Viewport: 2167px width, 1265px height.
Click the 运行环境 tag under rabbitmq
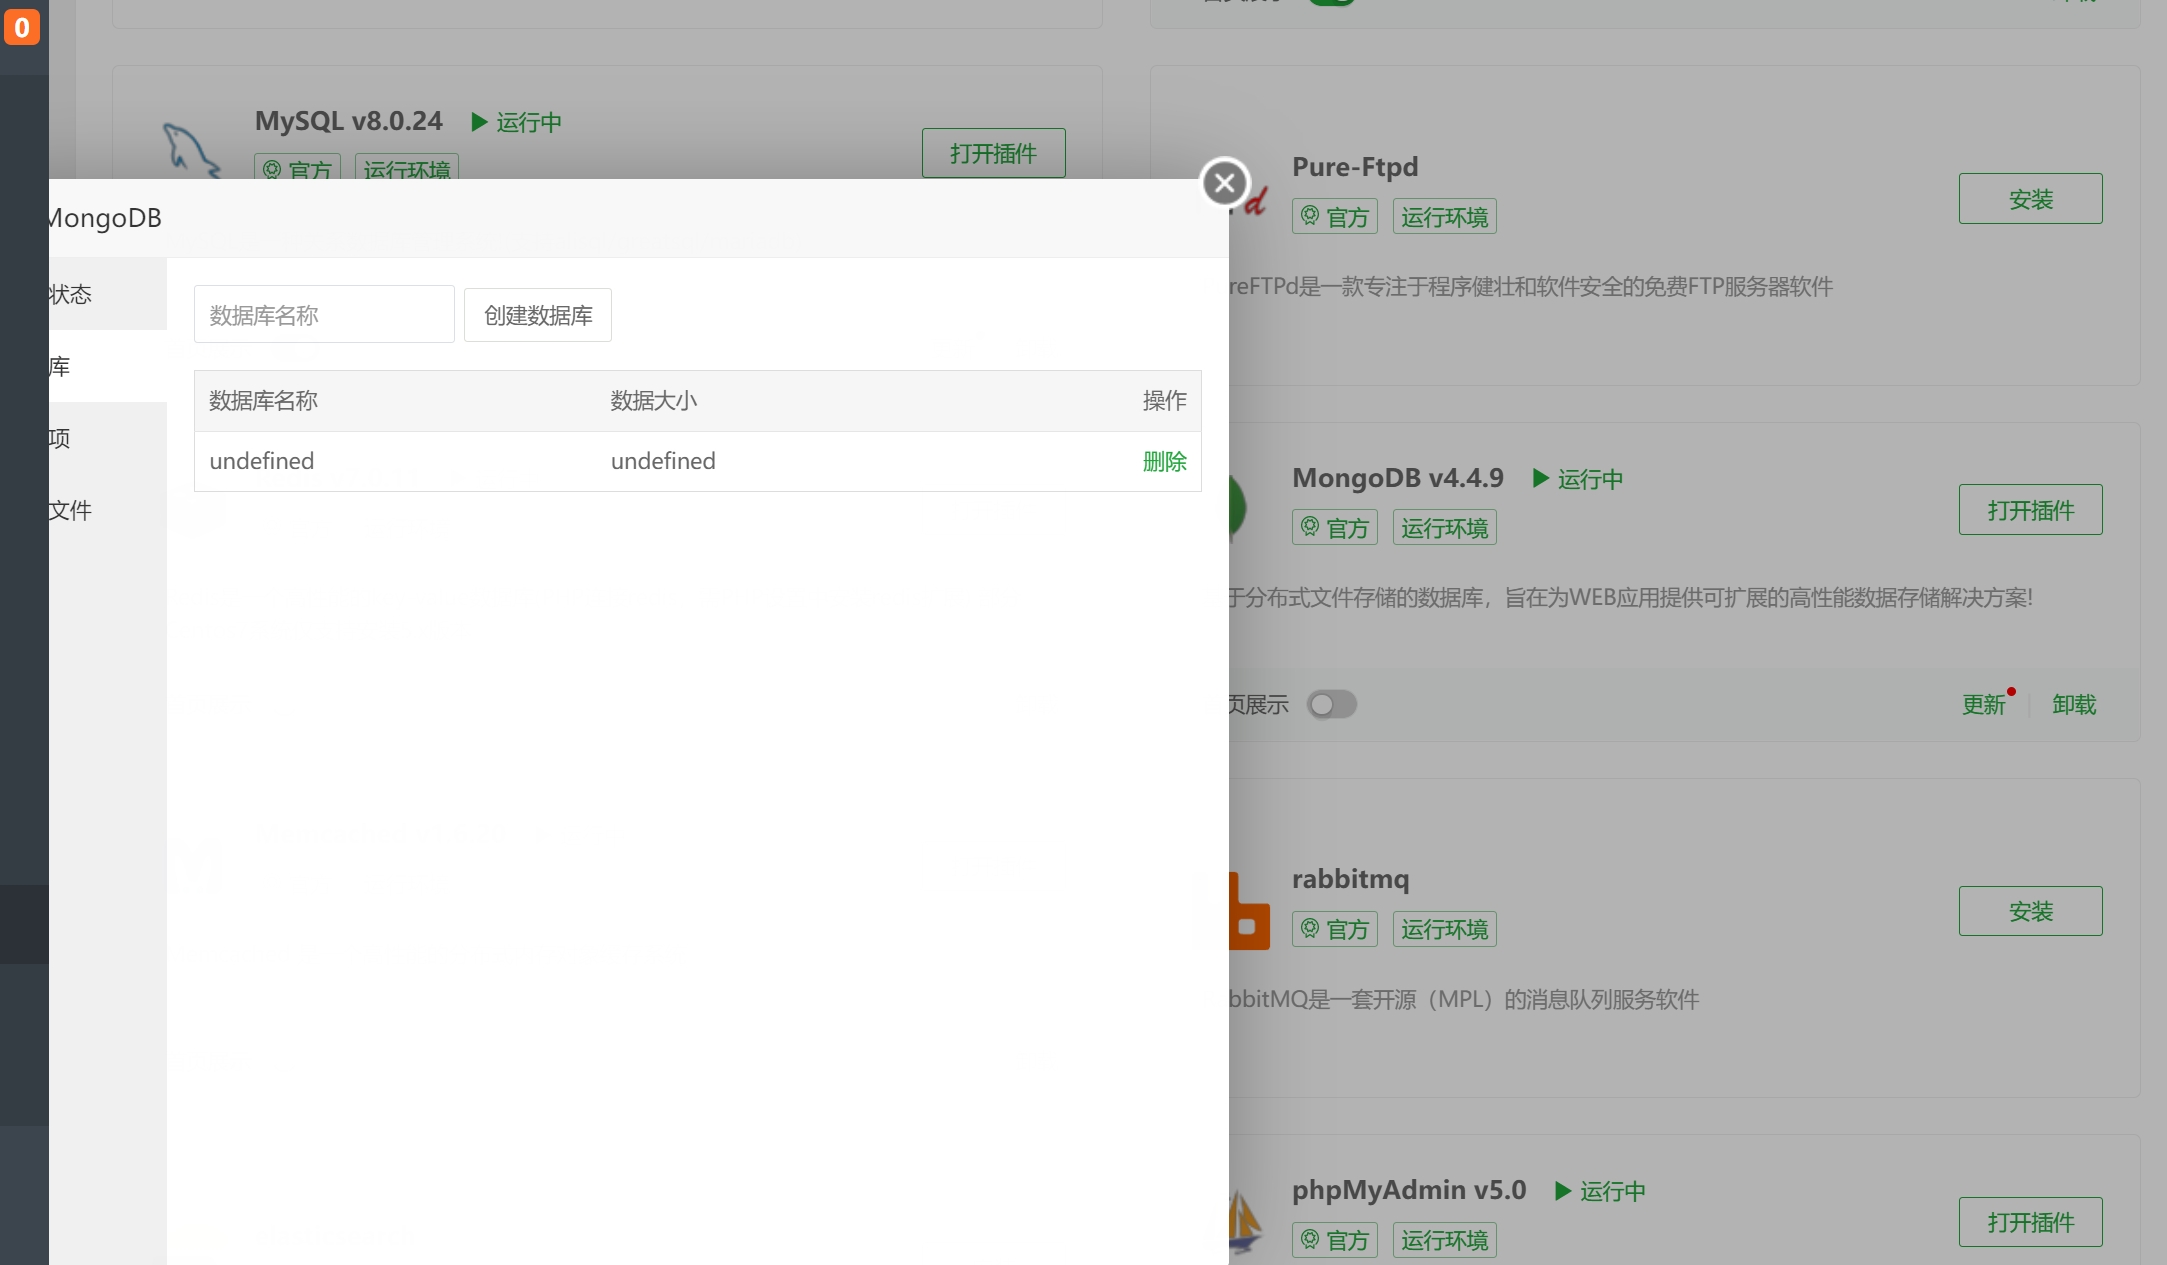point(1444,929)
